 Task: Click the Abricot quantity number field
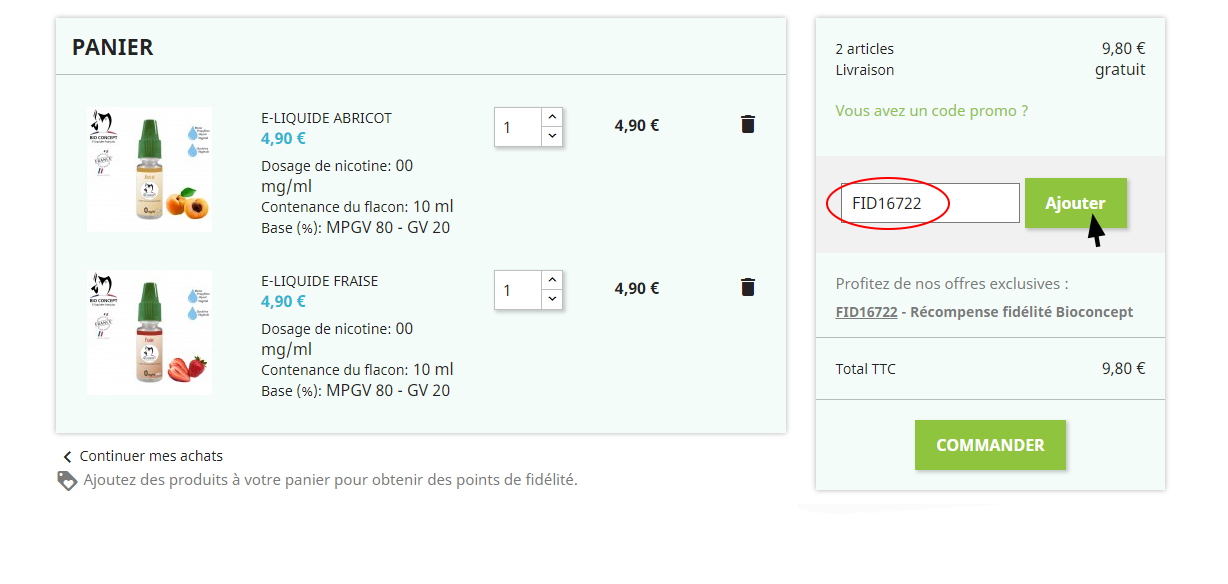click(x=518, y=127)
